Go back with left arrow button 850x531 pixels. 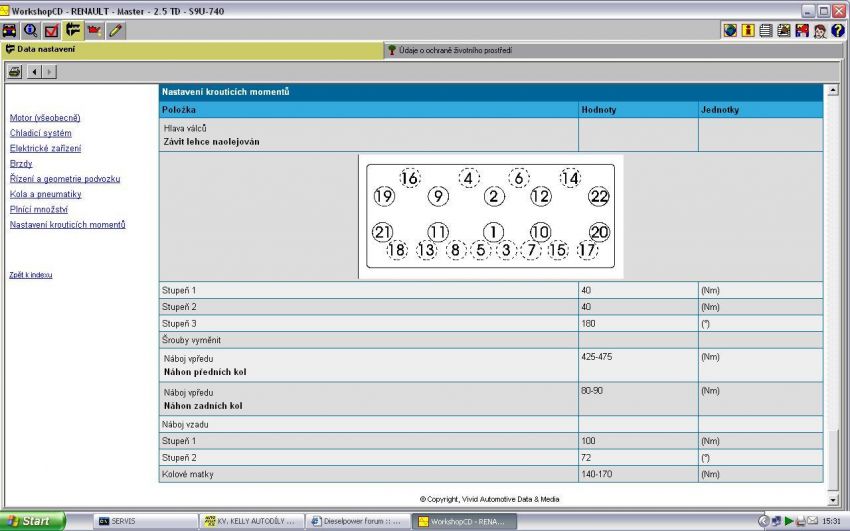tap(34, 72)
